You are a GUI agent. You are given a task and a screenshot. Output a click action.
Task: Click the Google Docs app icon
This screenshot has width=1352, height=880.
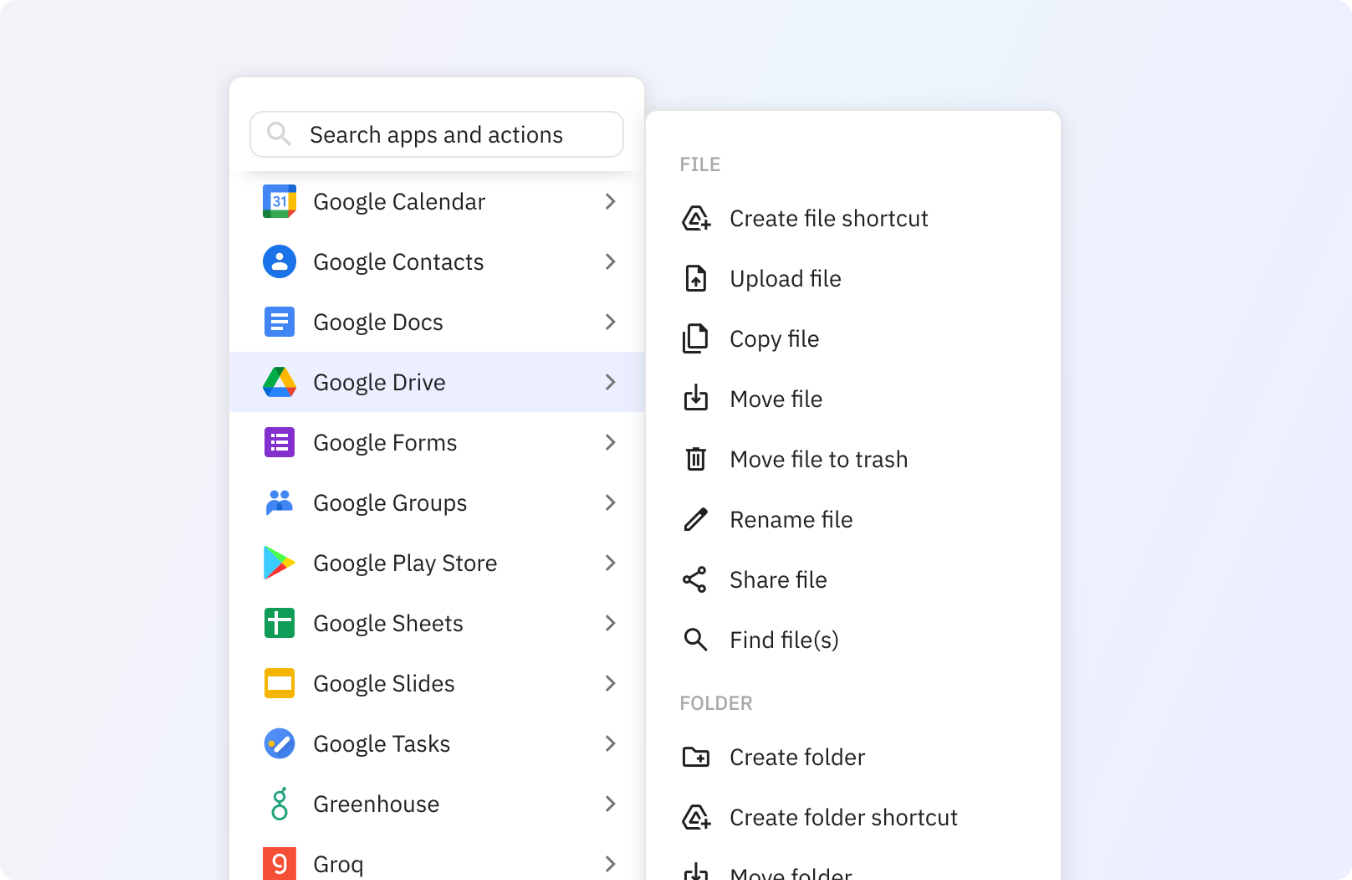pos(279,322)
